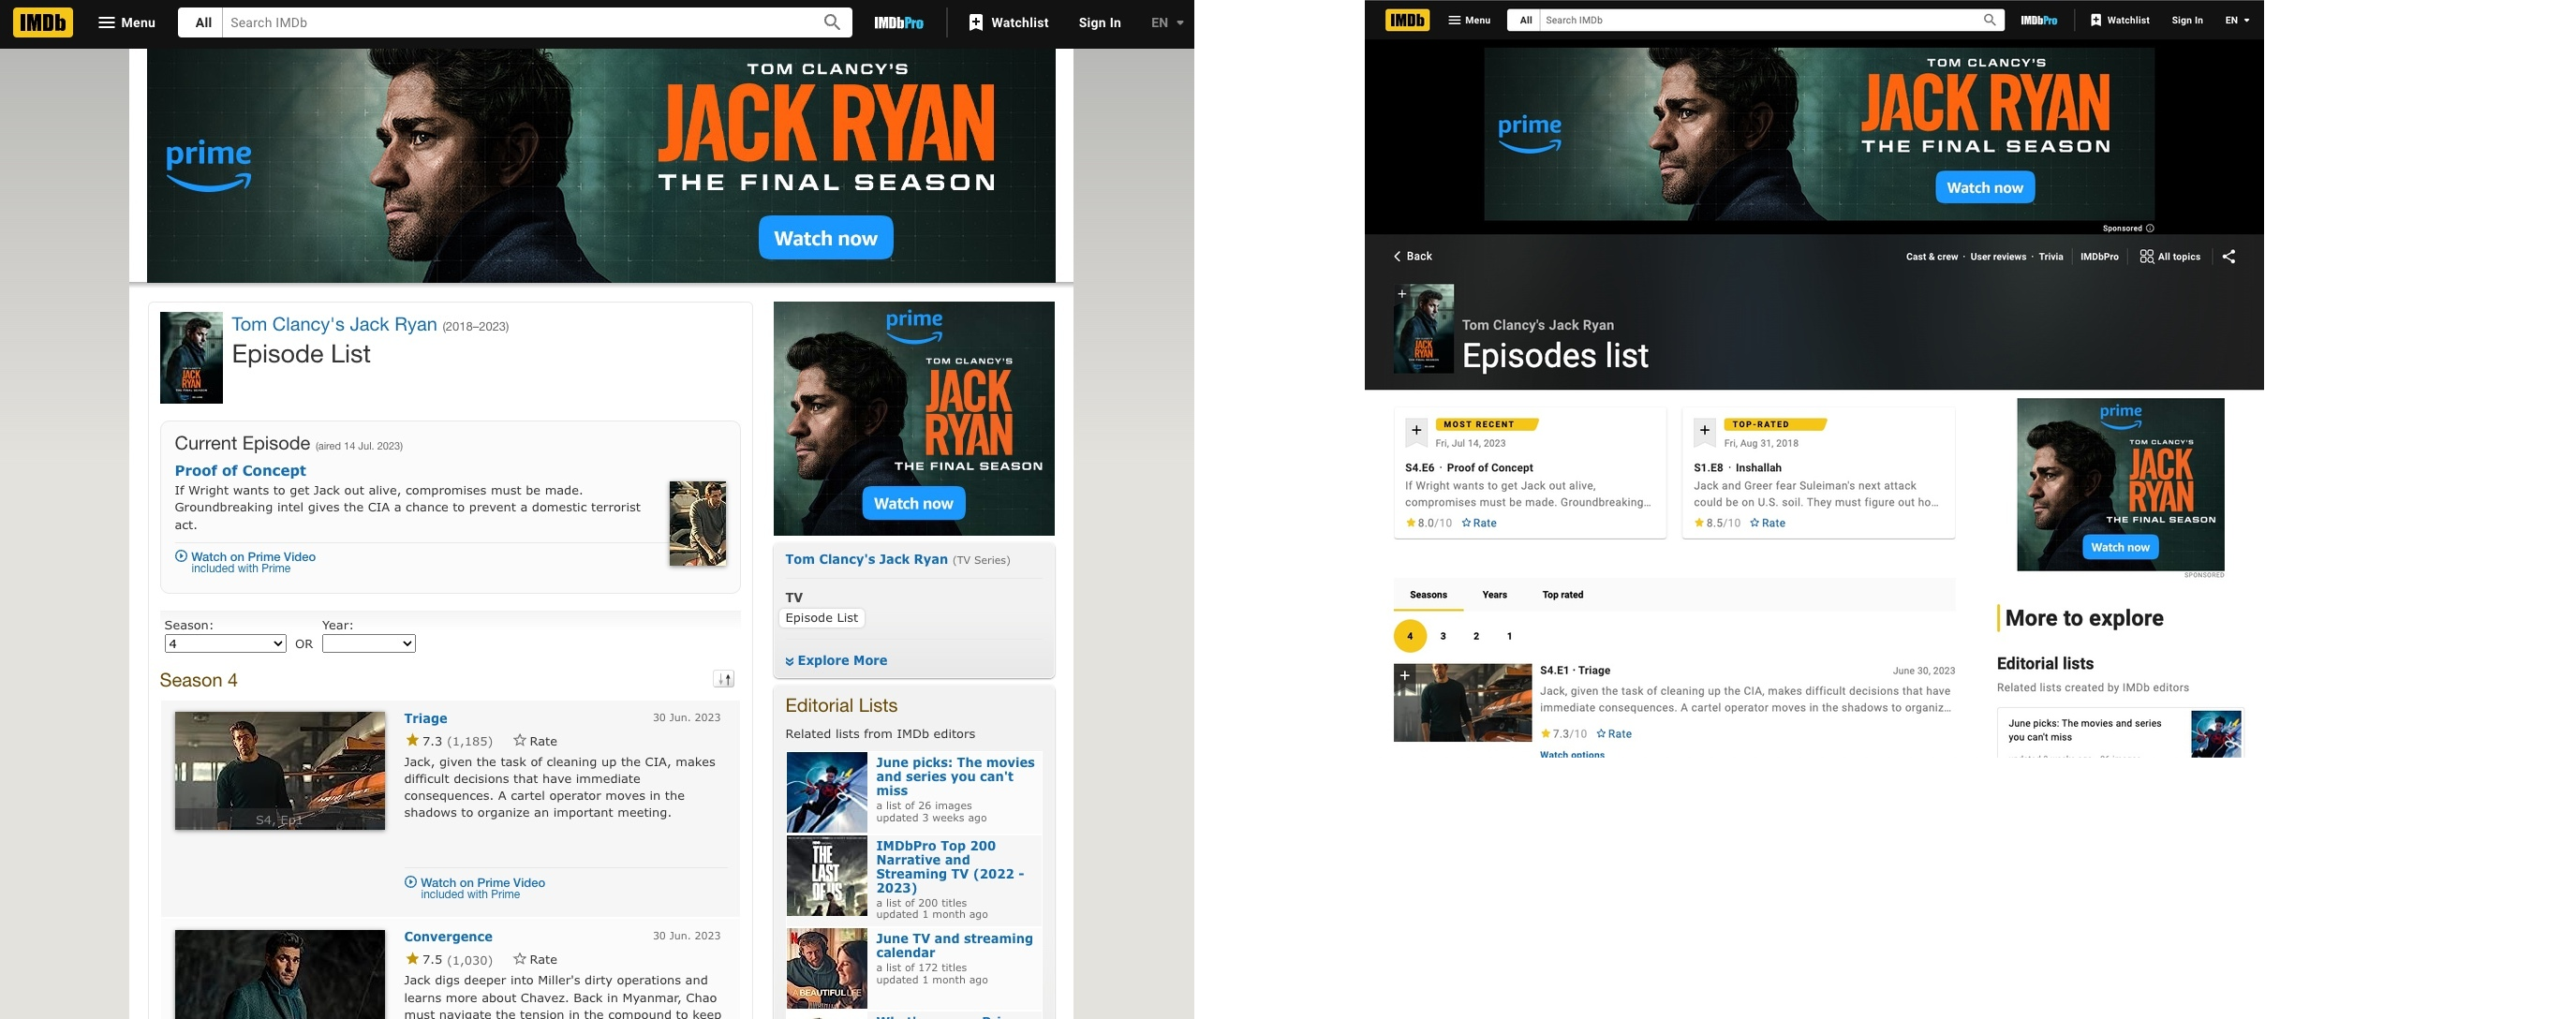Open IMDbPro link in left page header

898,22
